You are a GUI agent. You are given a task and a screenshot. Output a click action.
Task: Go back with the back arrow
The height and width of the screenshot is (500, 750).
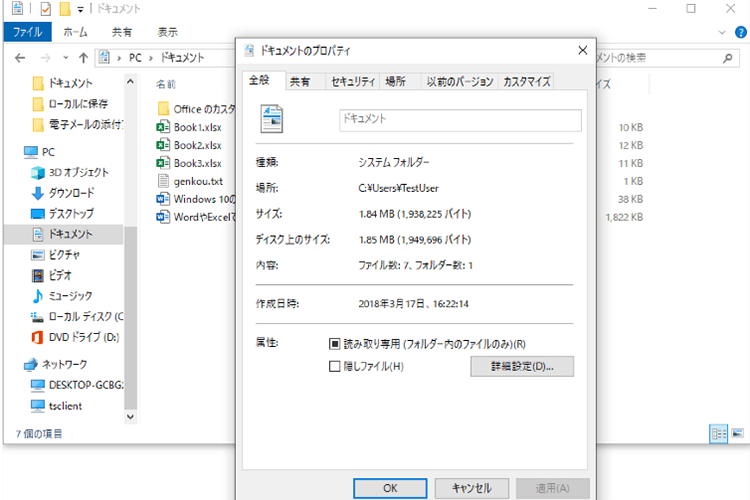coord(20,58)
